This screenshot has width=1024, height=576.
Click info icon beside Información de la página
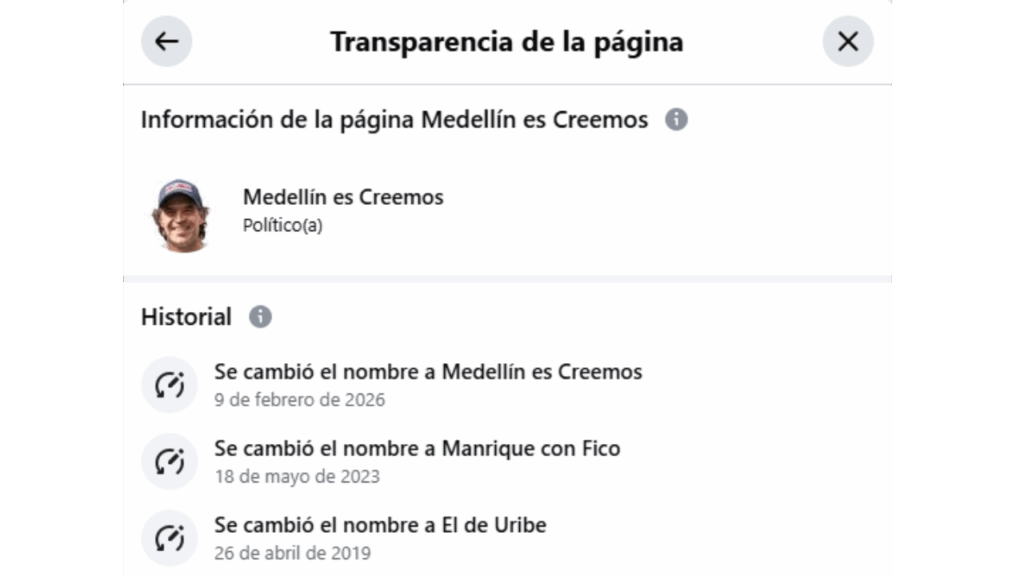(x=677, y=120)
